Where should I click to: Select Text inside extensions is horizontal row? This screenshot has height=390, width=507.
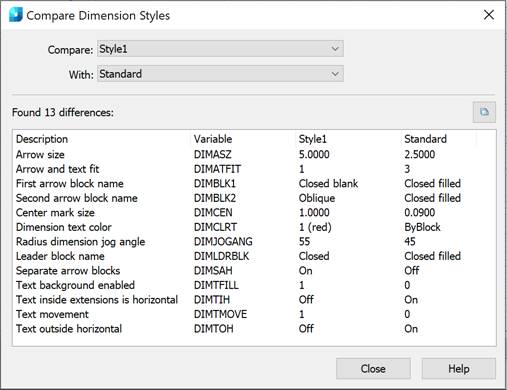[x=254, y=300]
